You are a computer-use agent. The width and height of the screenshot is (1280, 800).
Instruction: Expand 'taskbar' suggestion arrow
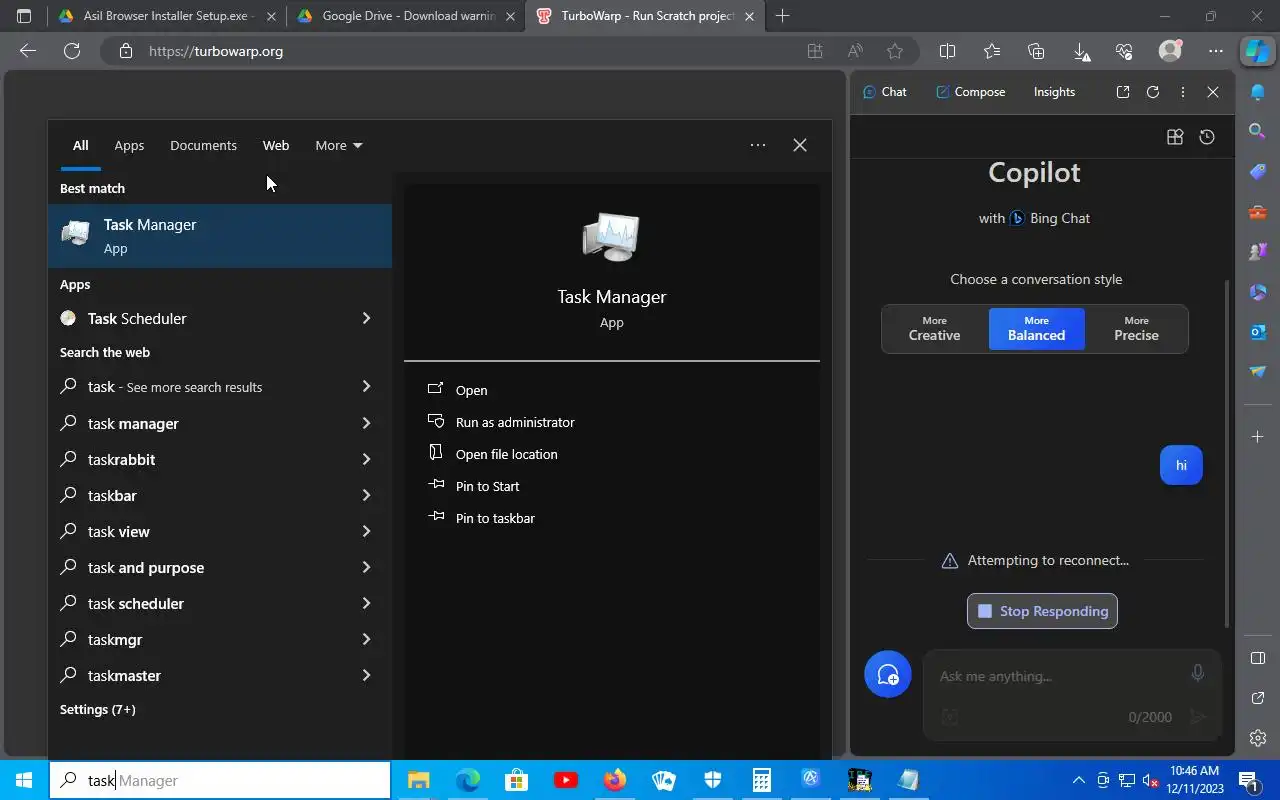point(366,495)
